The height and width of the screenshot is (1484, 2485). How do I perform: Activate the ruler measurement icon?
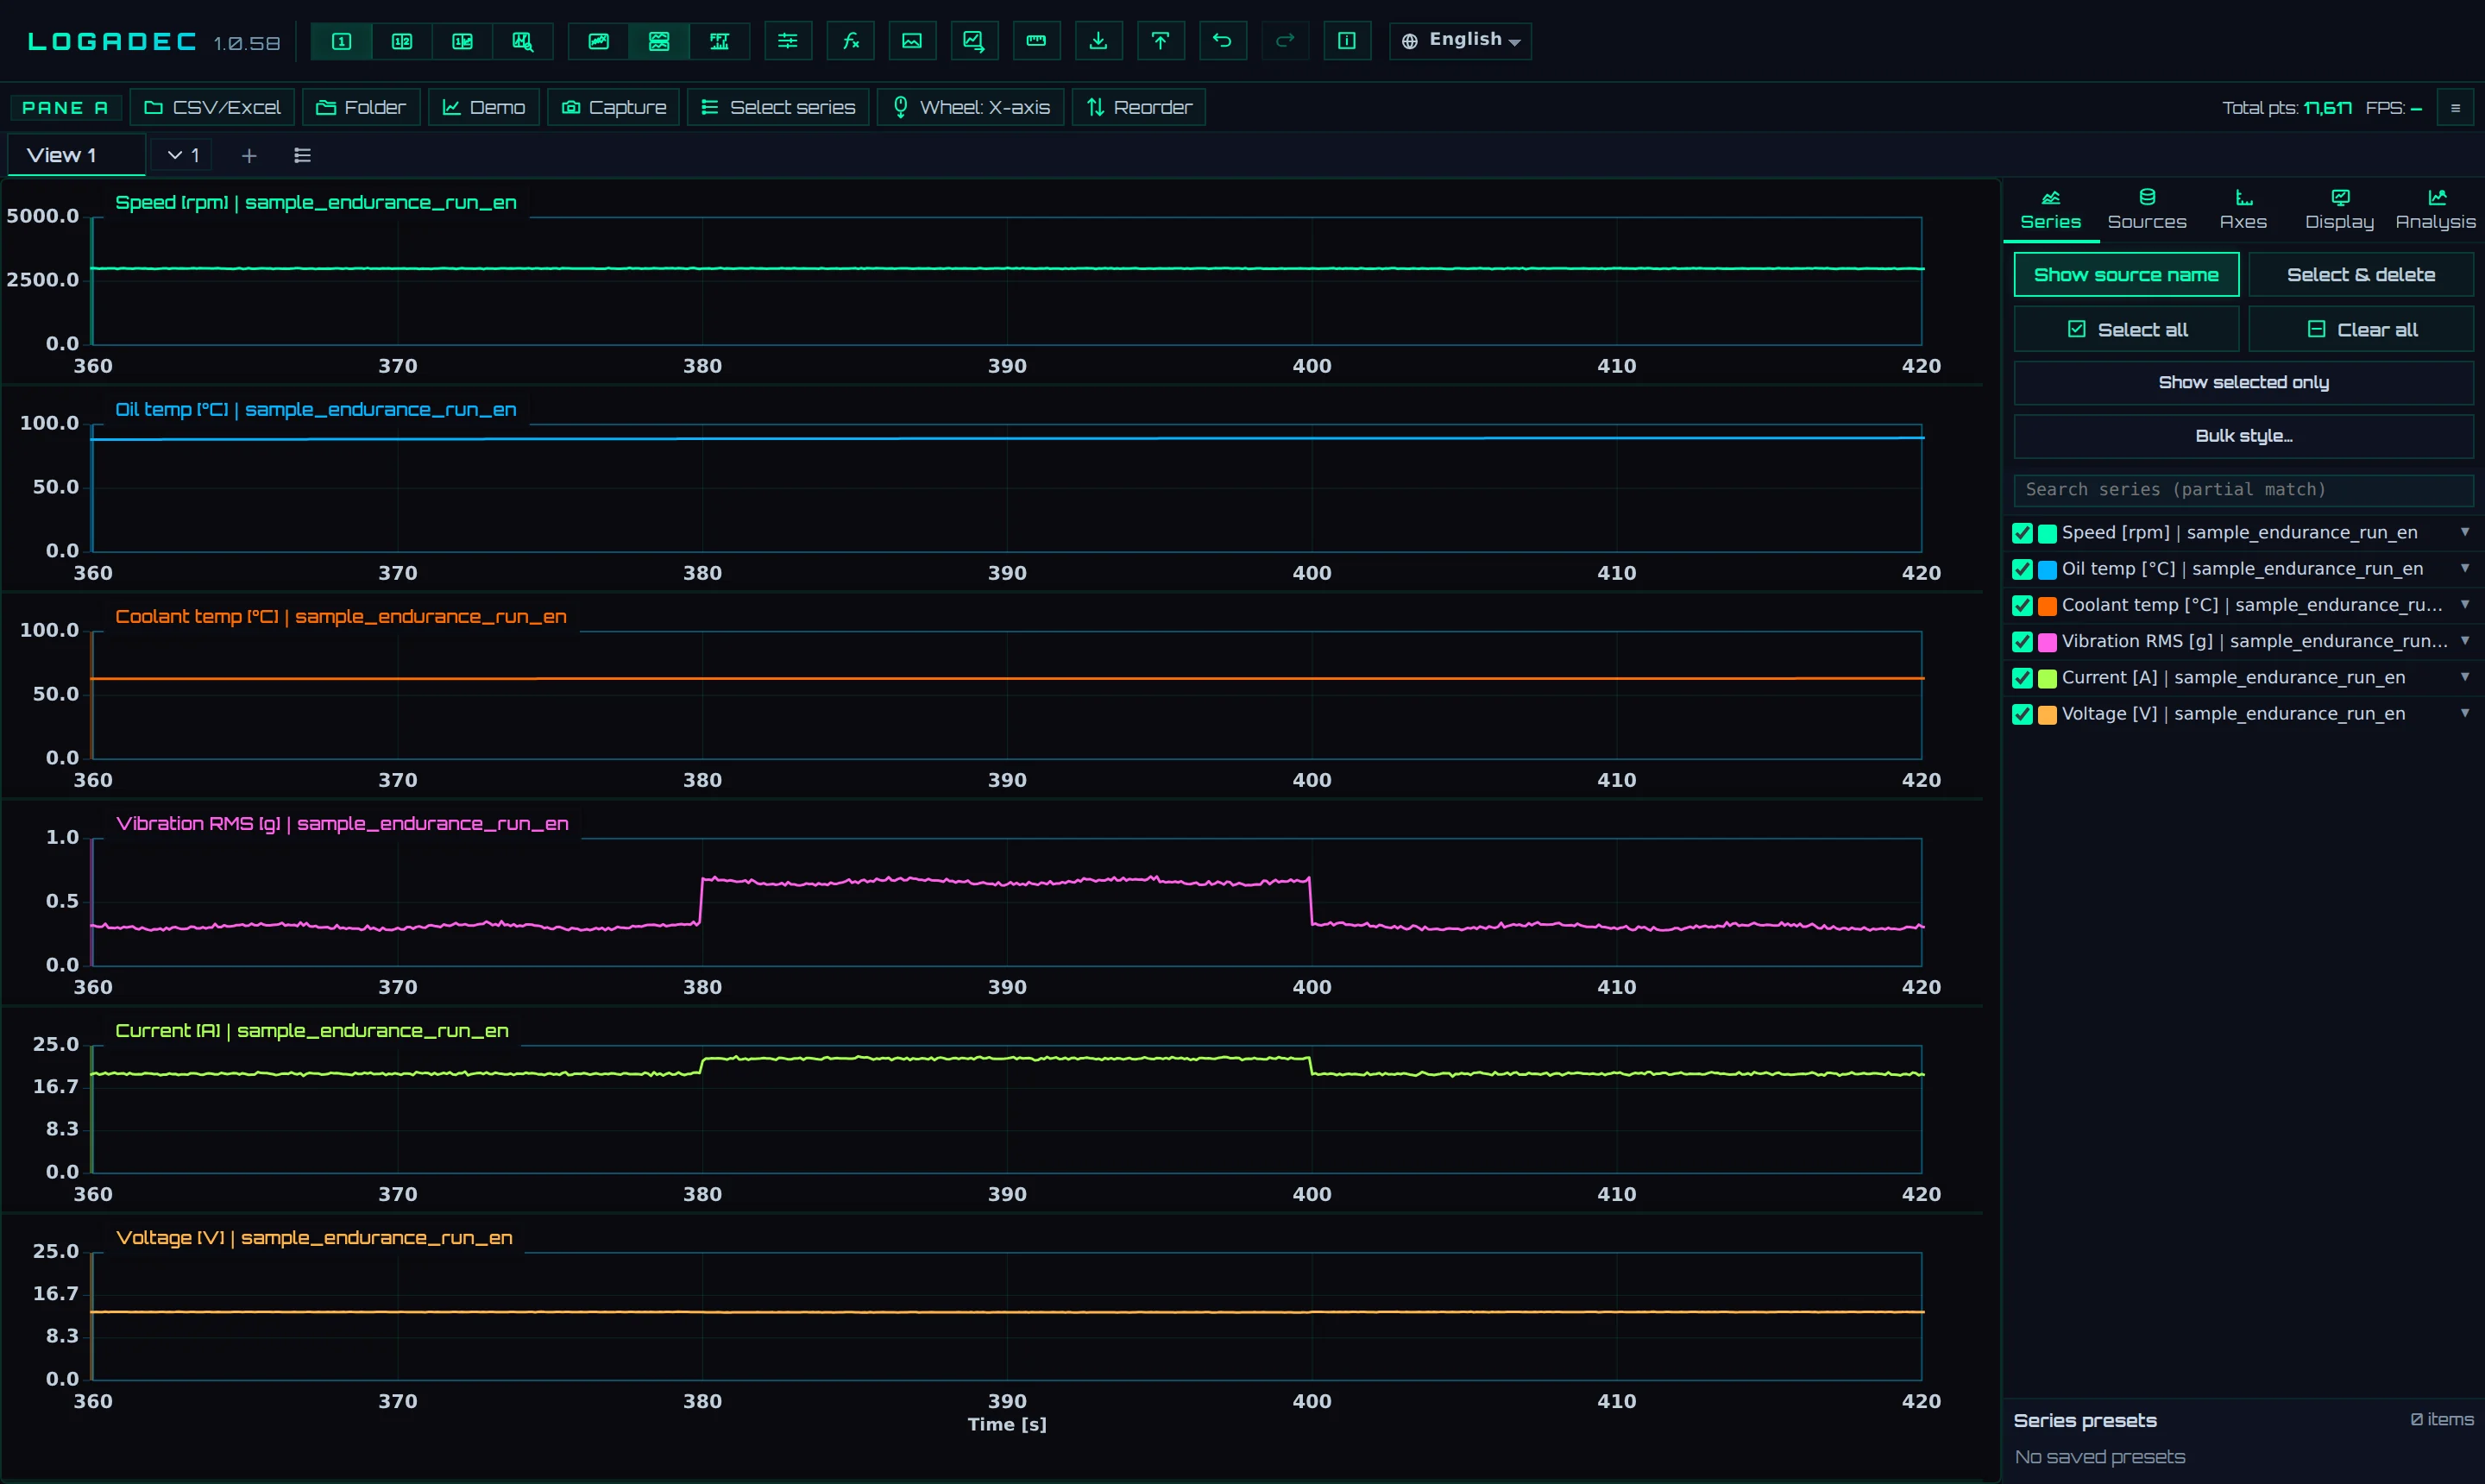coord(1036,41)
